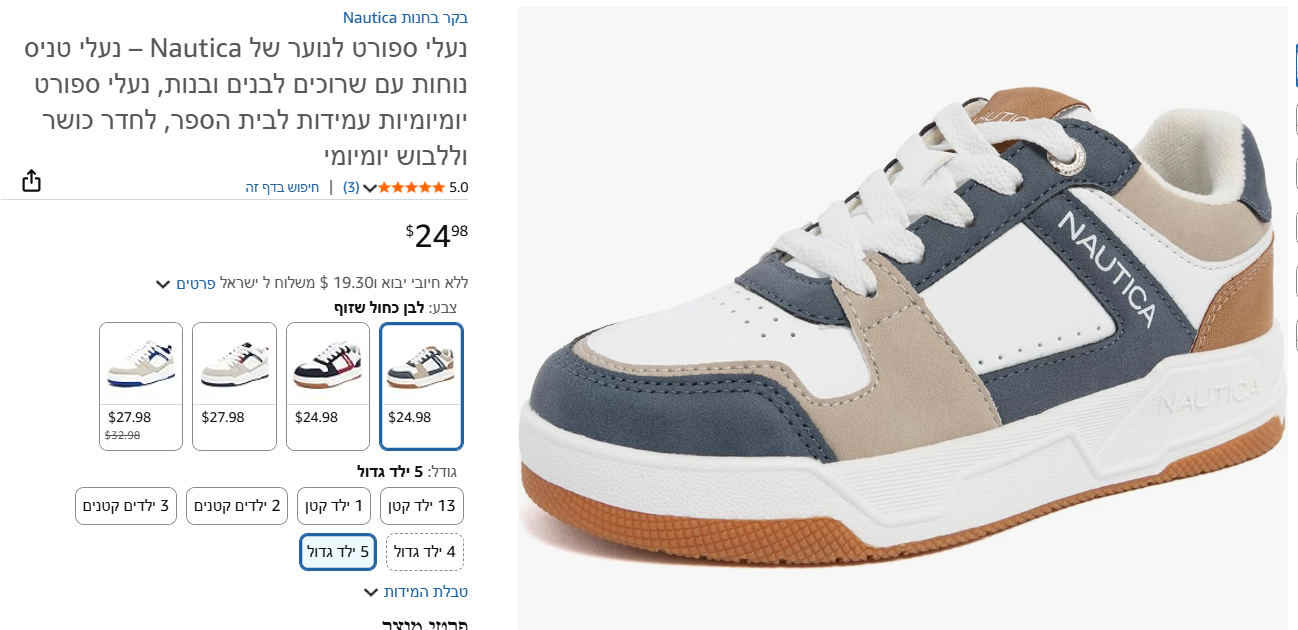Pick size 4 ילד גדול option

point(425,552)
